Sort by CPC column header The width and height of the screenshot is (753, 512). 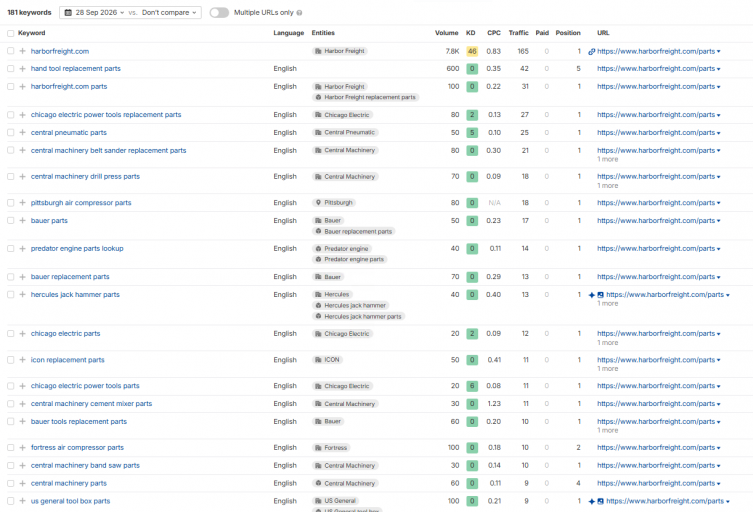pos(494,33)
